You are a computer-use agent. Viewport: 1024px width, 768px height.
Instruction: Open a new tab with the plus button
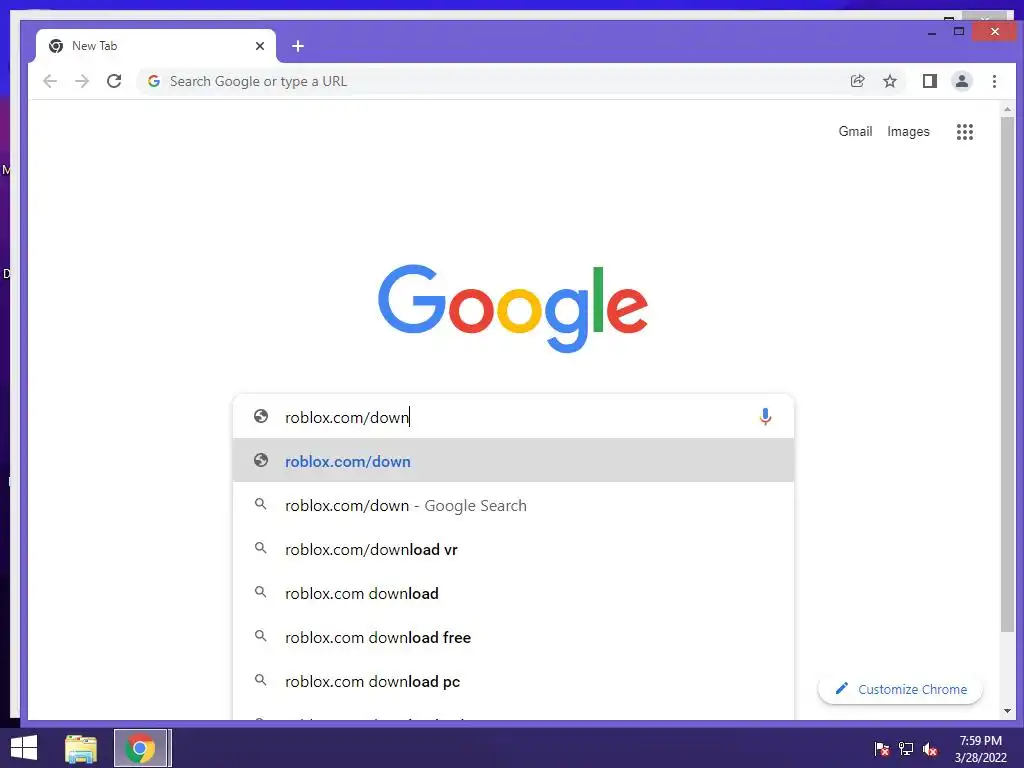(x=298, y=46)
